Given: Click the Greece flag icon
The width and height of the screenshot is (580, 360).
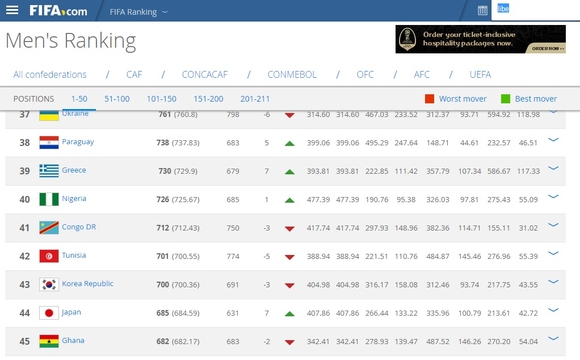Looking at the screenshot, I should coord(49,171).
